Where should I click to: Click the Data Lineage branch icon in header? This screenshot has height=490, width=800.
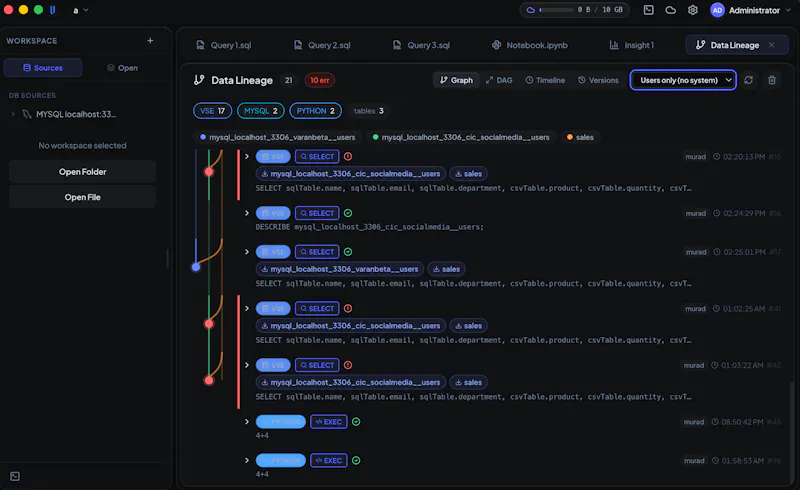pyautogui.click(x=199, y=80)
